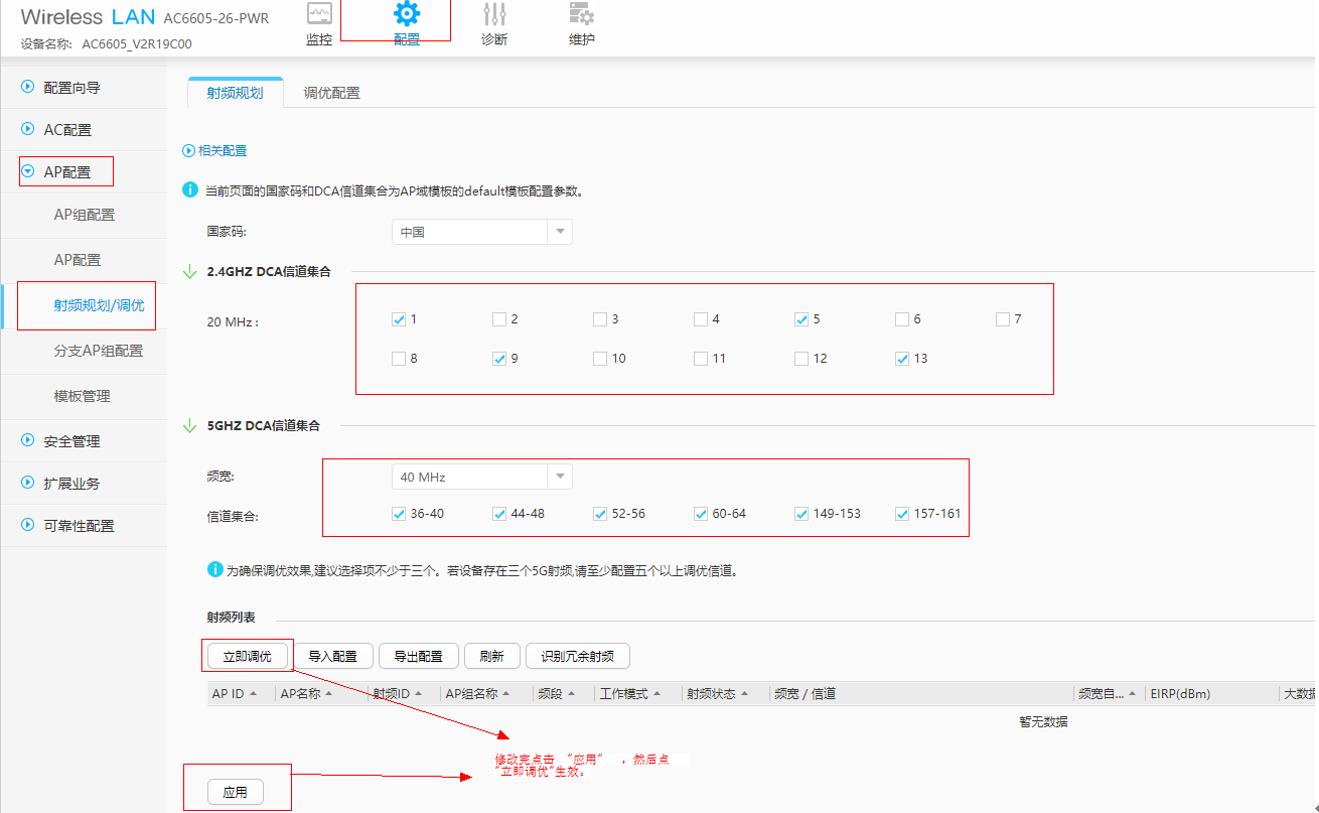Screen dimensions: 1319x813
Task: Check 2.4GHz channel 4
Action: 701,319
